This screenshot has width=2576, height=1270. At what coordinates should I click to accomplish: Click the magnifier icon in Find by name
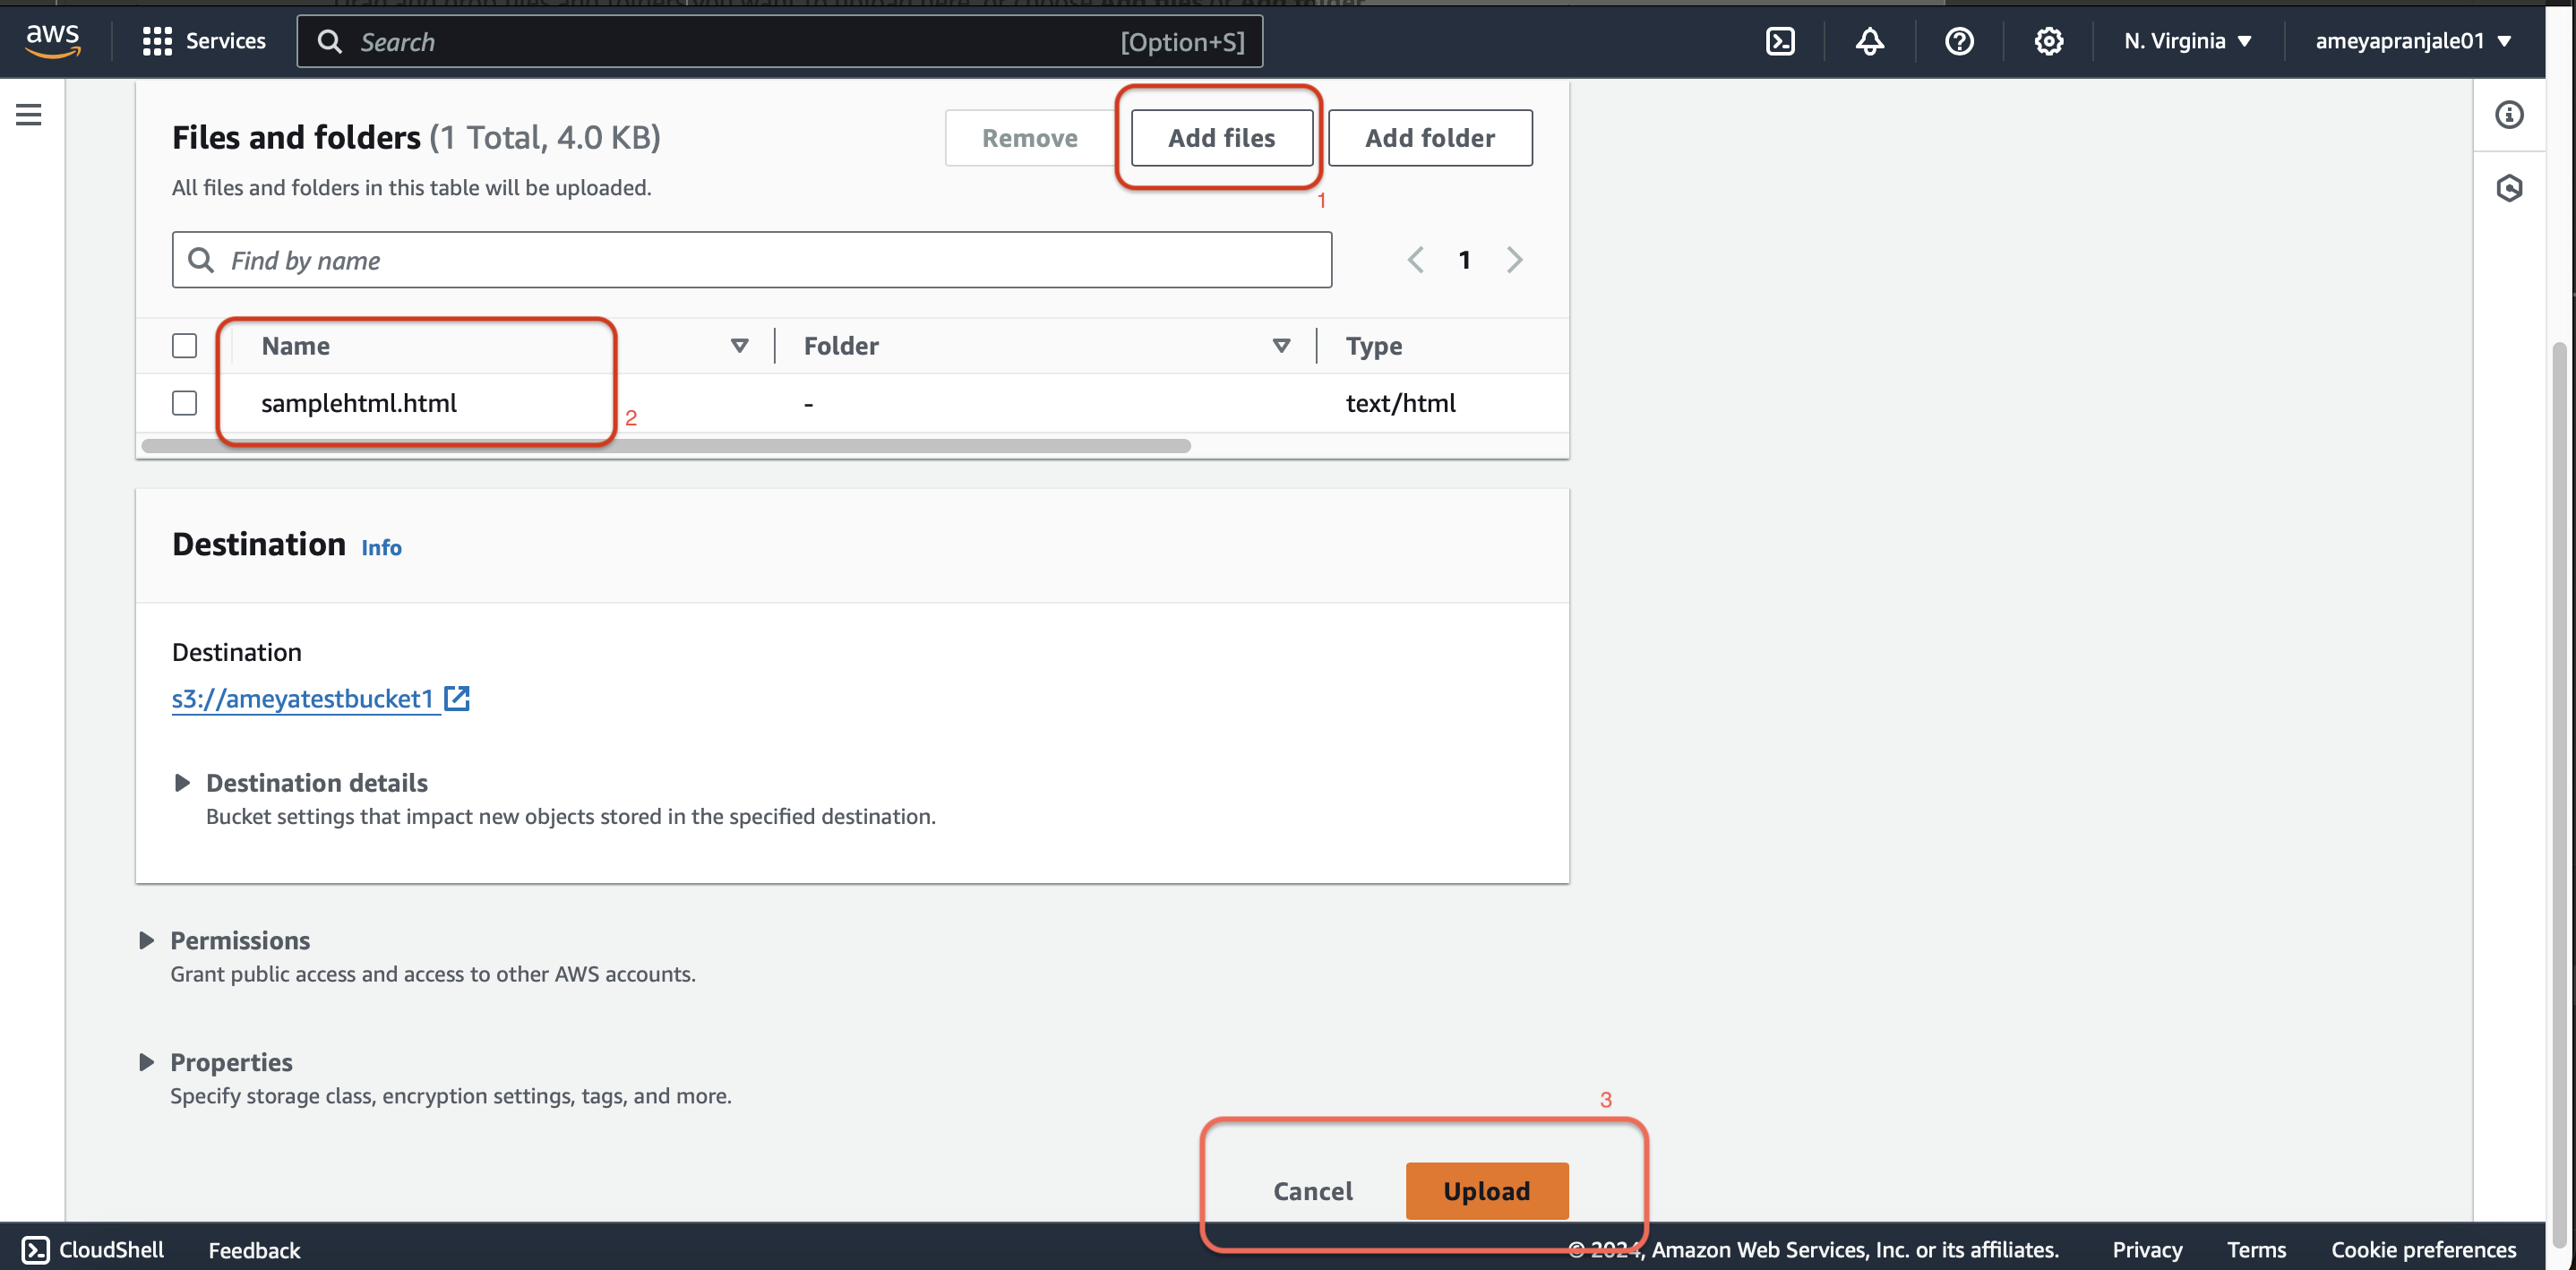click(201, 260)
